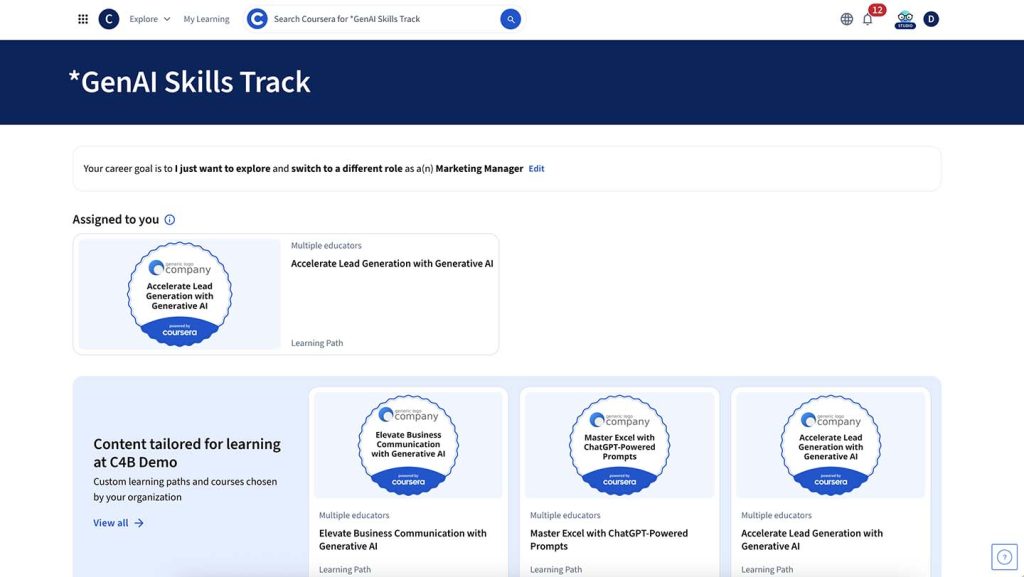Click View all link with arrow

[118, 523]
